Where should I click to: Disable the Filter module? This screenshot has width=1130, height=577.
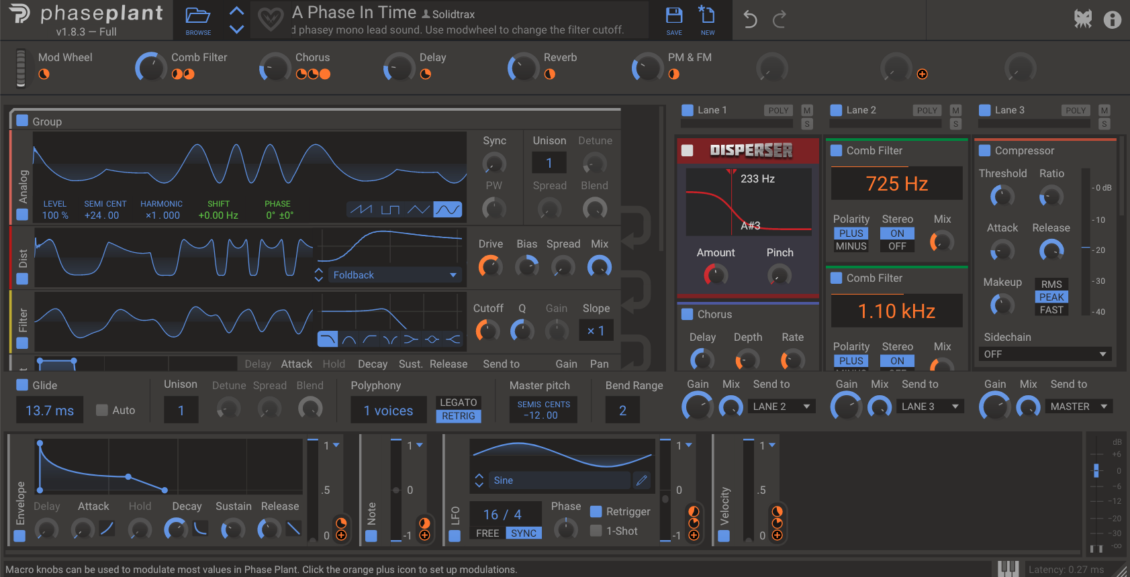click(22, 342)
